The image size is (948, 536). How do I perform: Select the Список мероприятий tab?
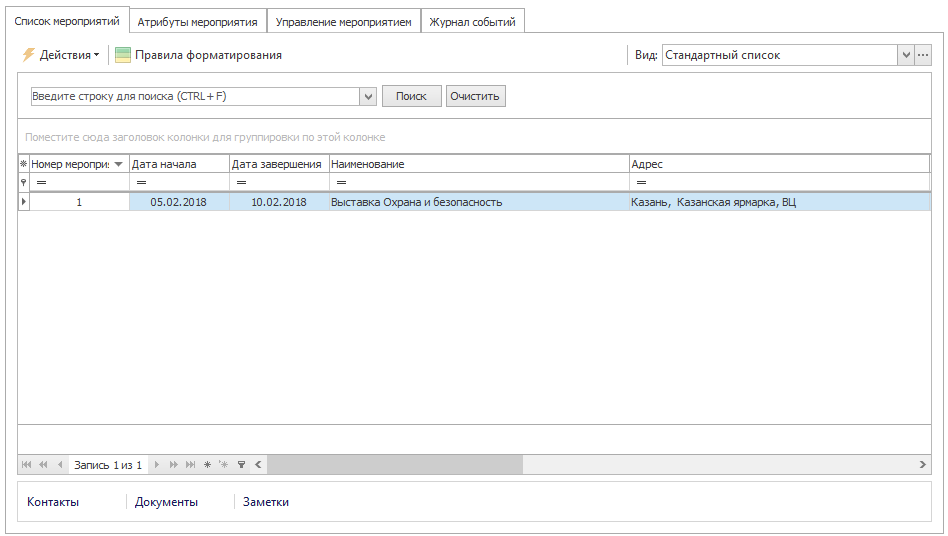point(67,21)
